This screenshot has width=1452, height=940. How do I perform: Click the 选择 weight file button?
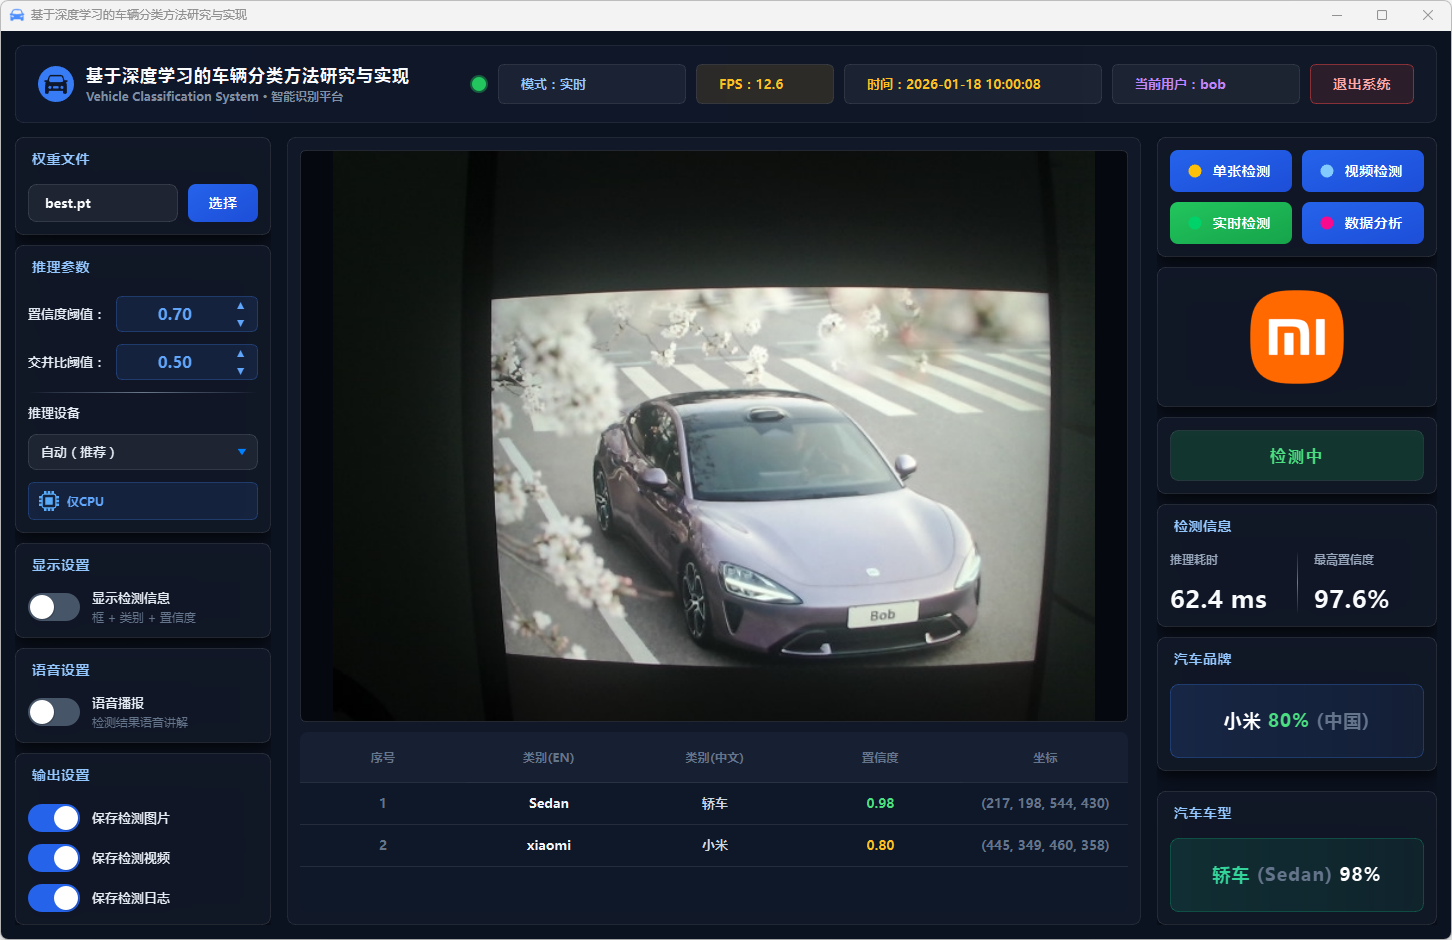click(223, 203)
